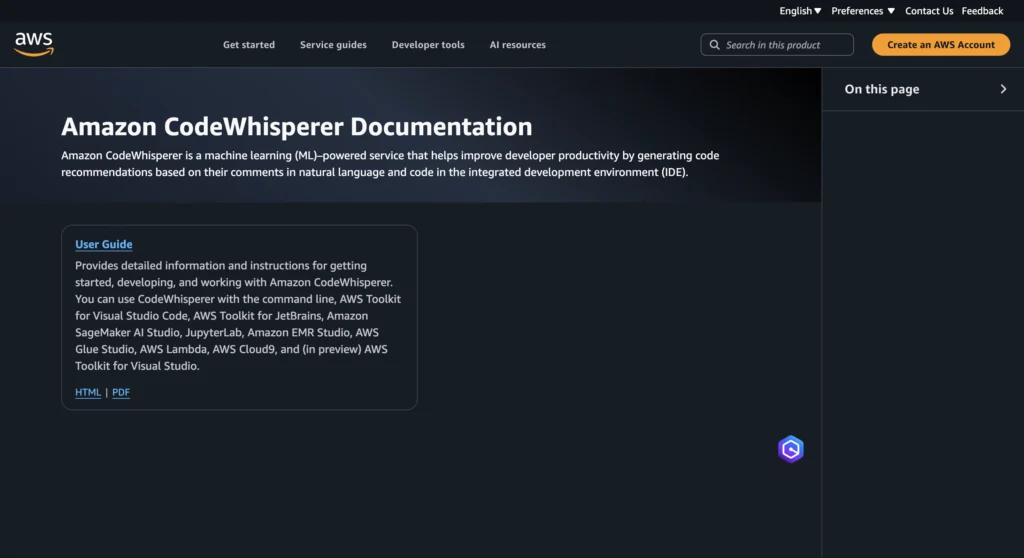Open the AWS logo home link
The image size is (1024, 558).
tap(34, 44)
